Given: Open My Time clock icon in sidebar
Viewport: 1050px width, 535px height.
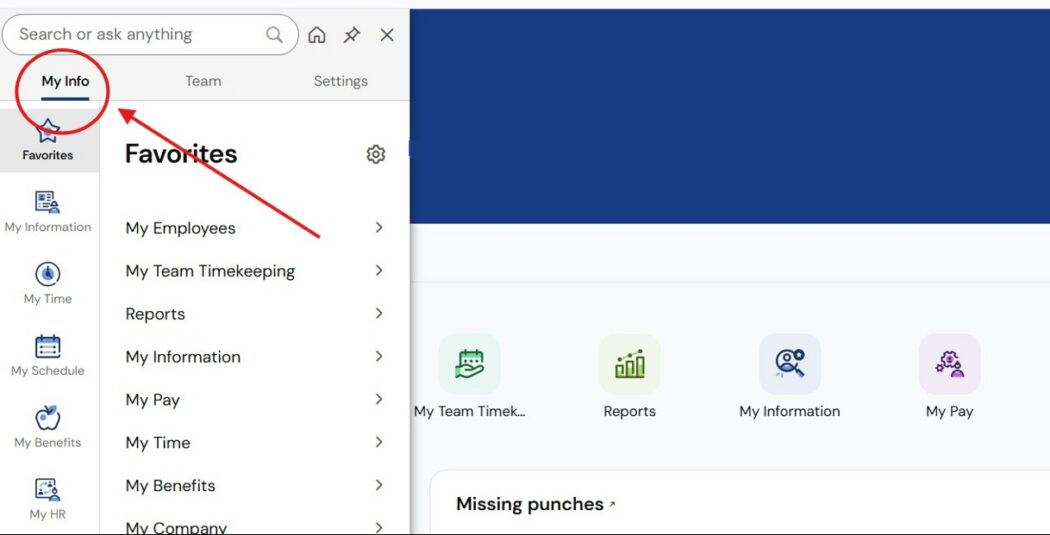Looking at the screenshot, I should click(x=48, y=283).
